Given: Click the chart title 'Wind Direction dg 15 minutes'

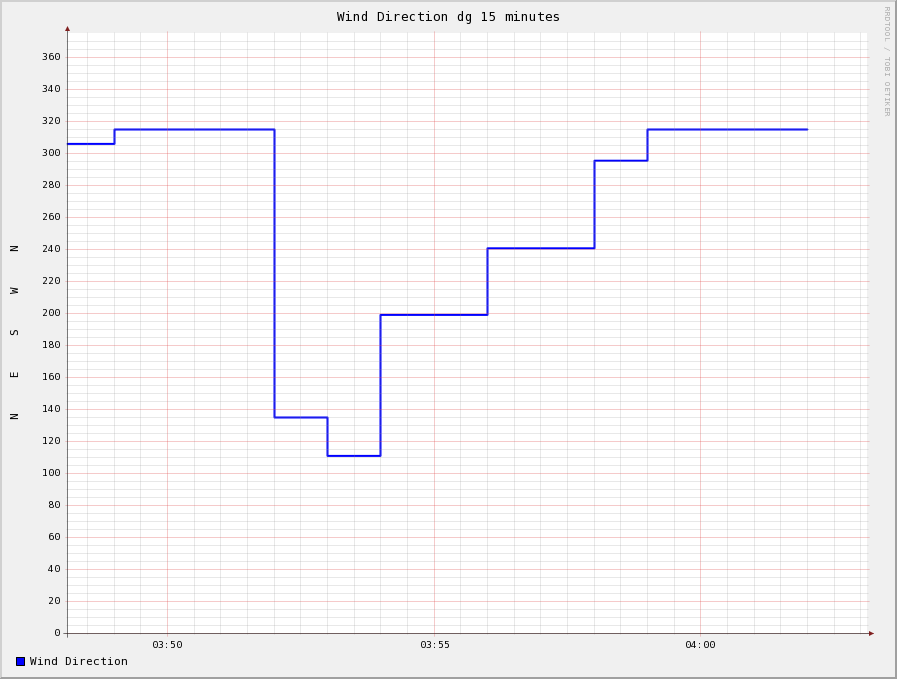Looking at the screenshot, I should coord(448,17).
